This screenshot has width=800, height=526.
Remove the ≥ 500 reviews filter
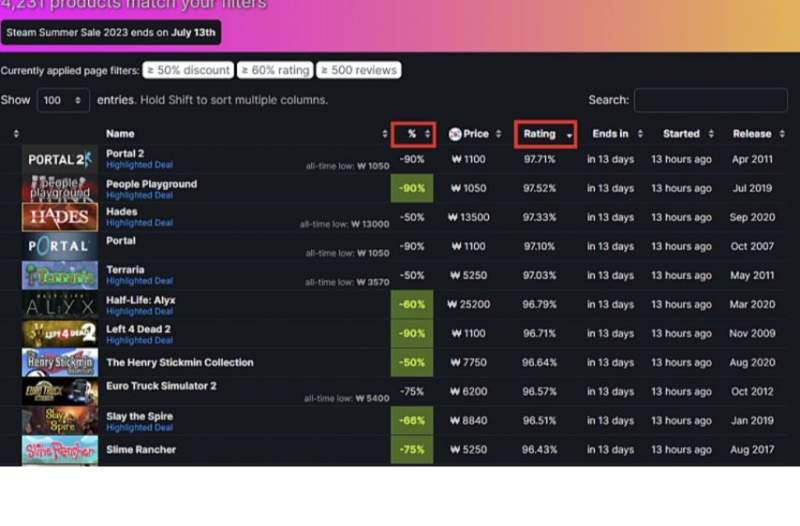tap(359, 70)
